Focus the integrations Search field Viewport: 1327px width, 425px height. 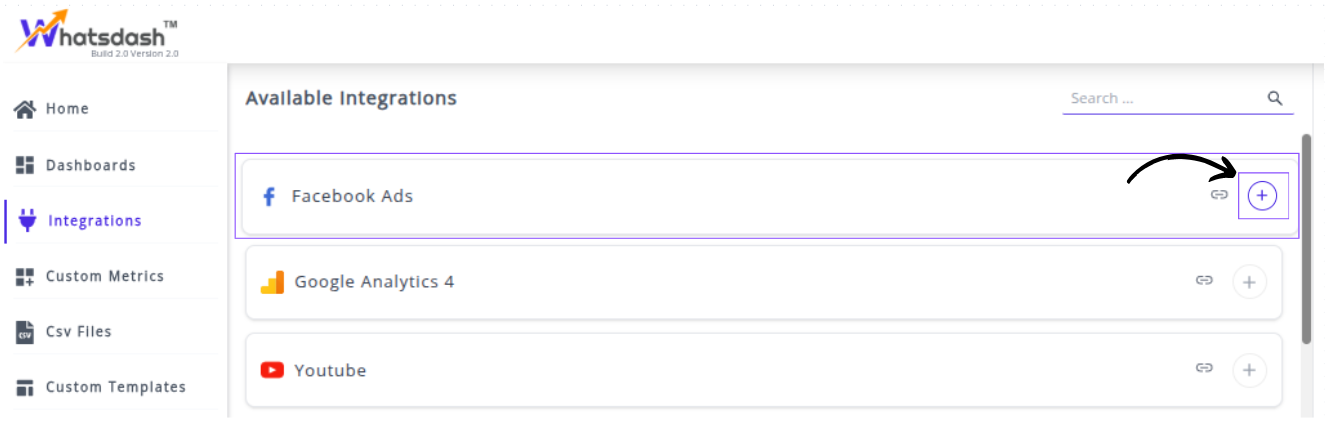pyautogui.click(x=1160, y=98)
